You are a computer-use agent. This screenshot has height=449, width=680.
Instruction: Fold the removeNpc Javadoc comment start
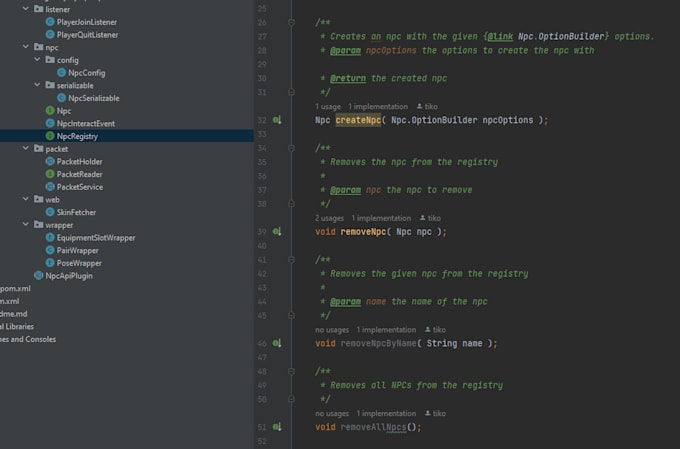click(x=291, y=148)
